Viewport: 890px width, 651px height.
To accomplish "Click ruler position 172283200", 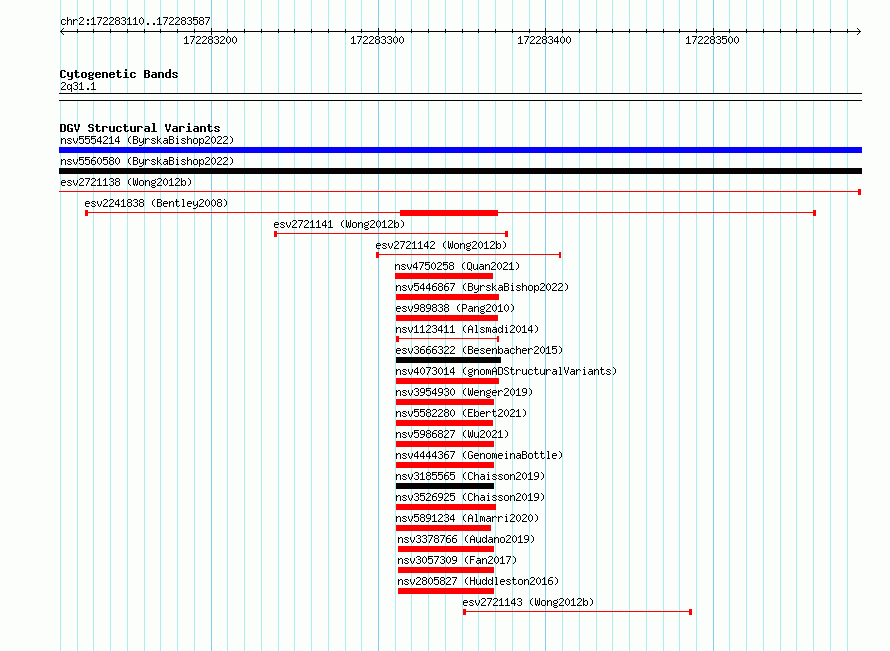I will 210,40.
